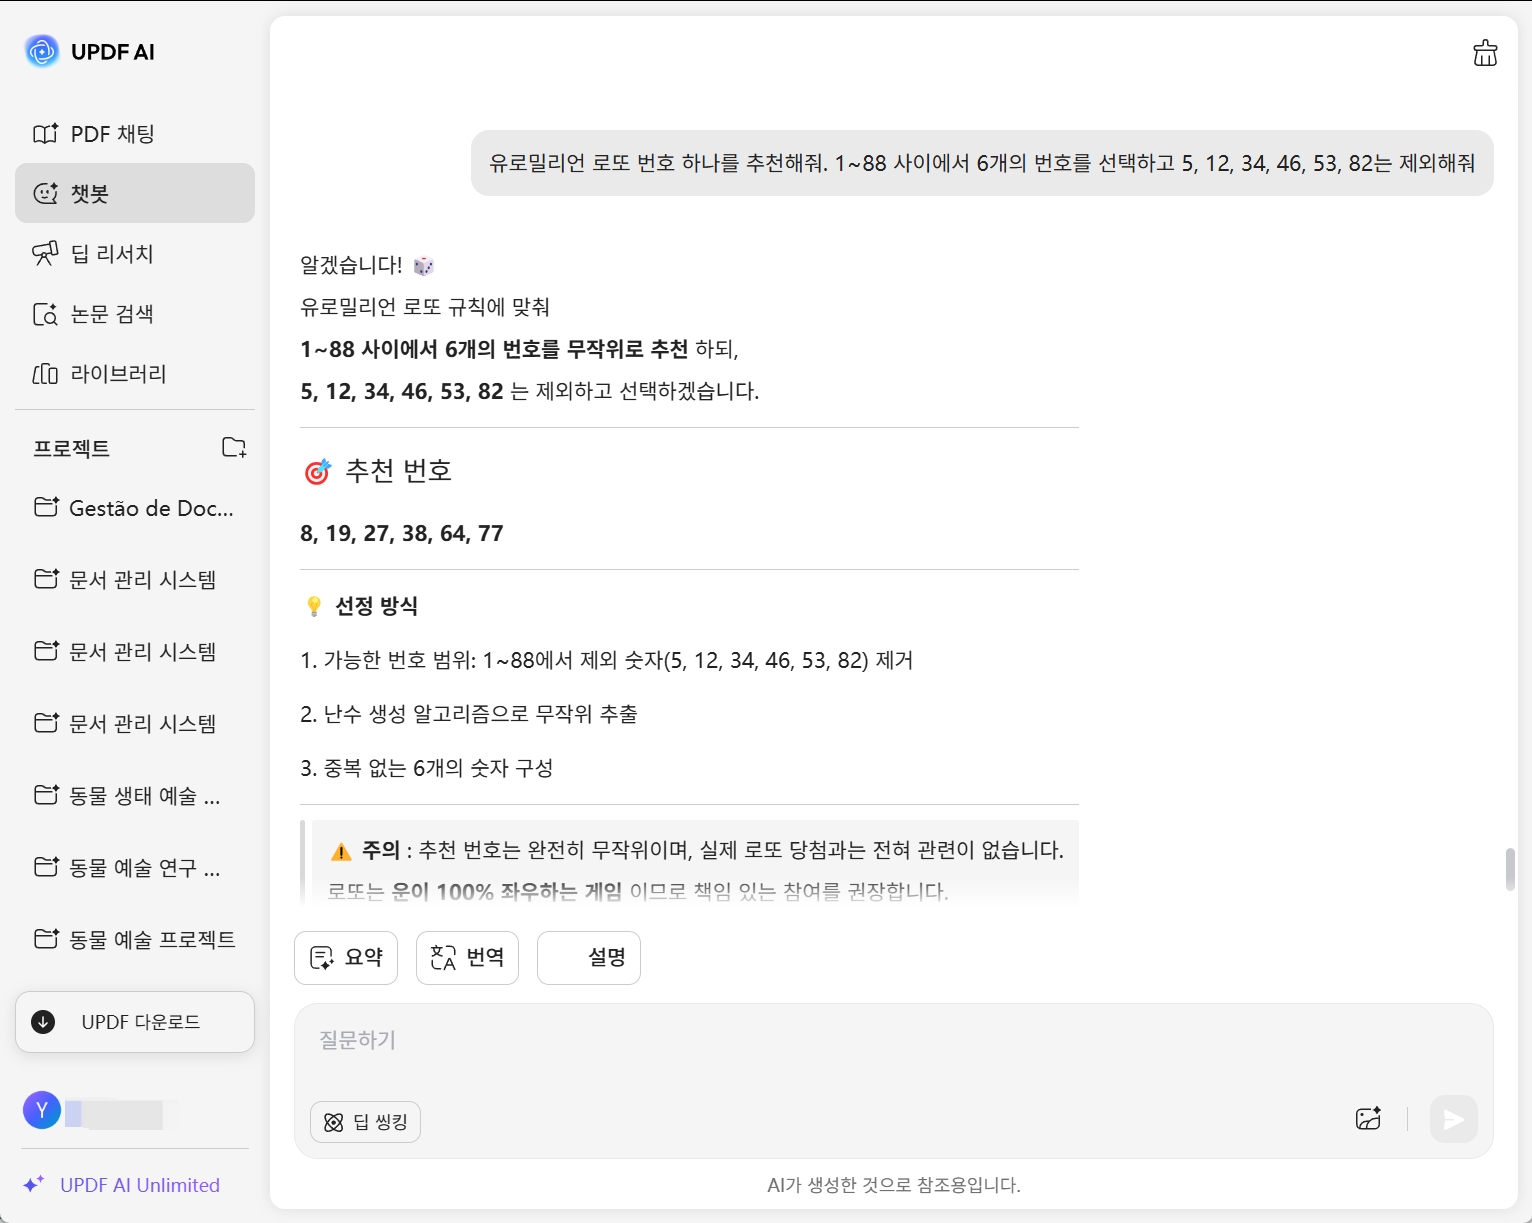The image size is (1532, 1223).
Task: Click the folder icon of 동물 생태 예술
Action: click(x=46, y=795)
